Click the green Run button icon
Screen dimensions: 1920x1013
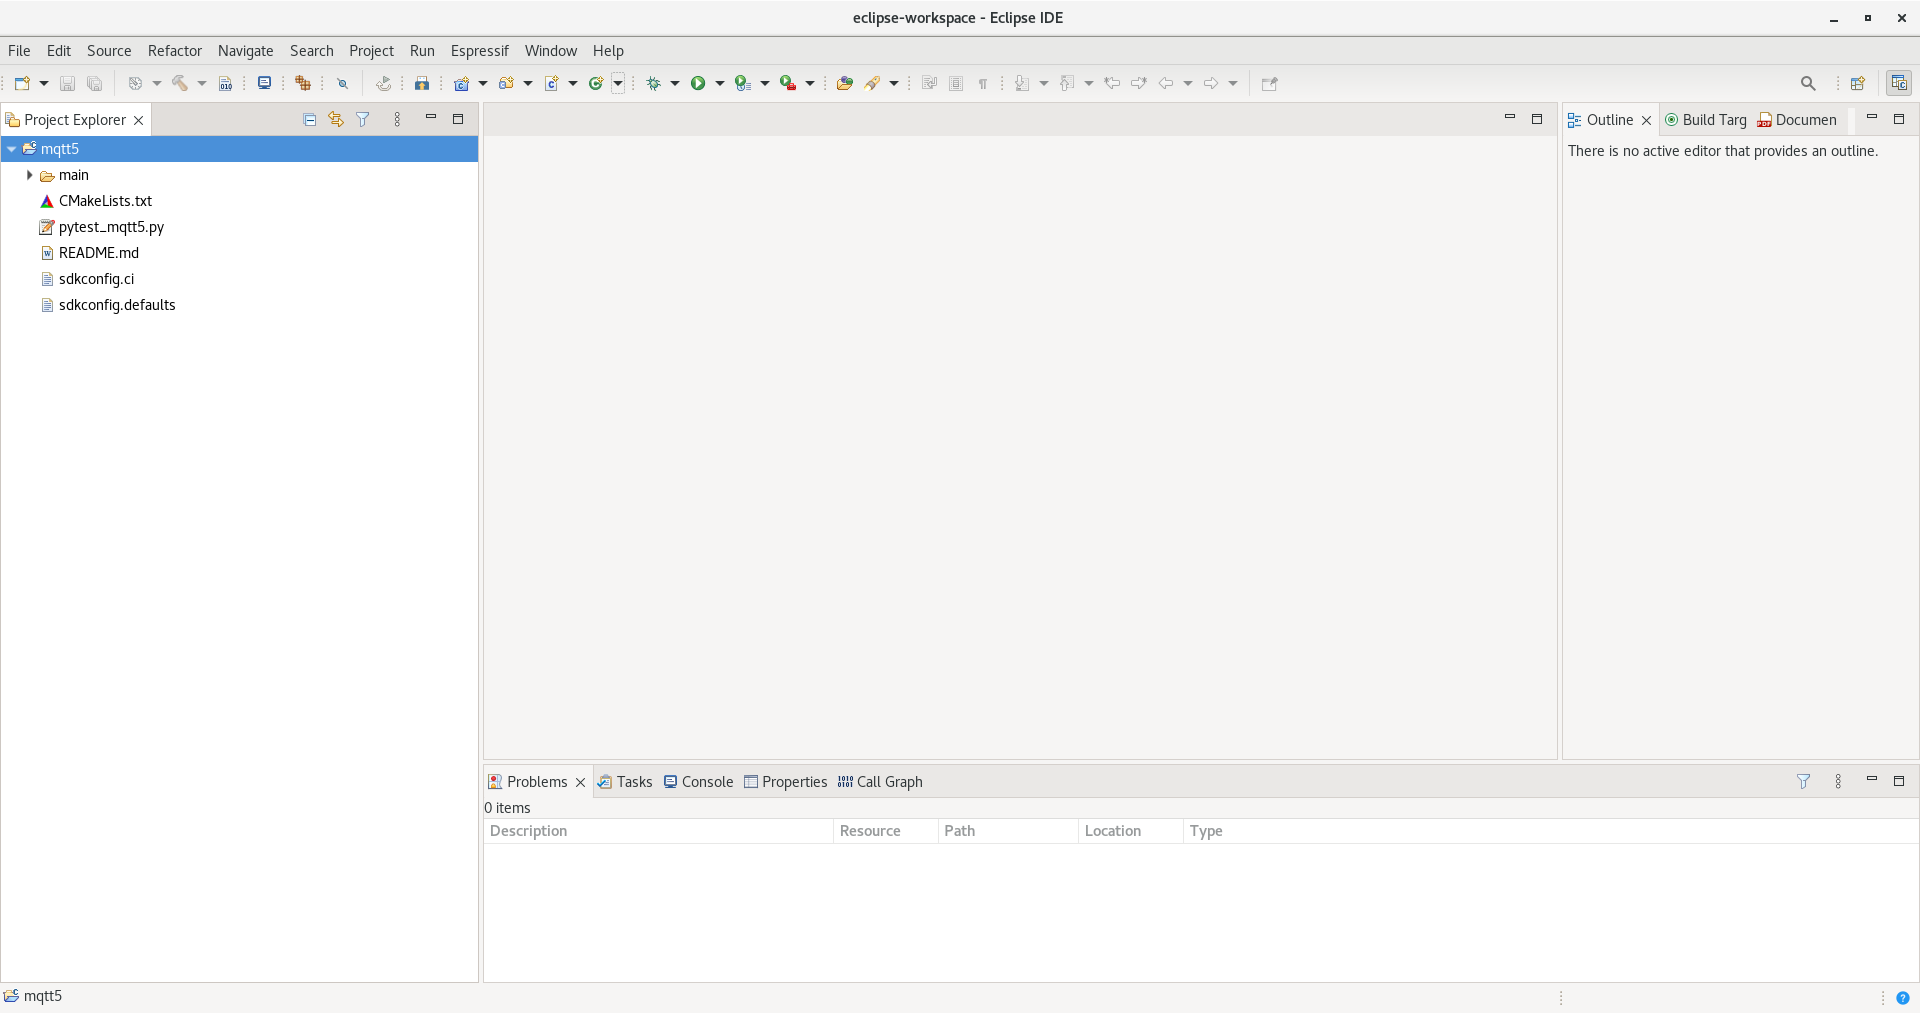pyautogui.click(x=698, y=84)
